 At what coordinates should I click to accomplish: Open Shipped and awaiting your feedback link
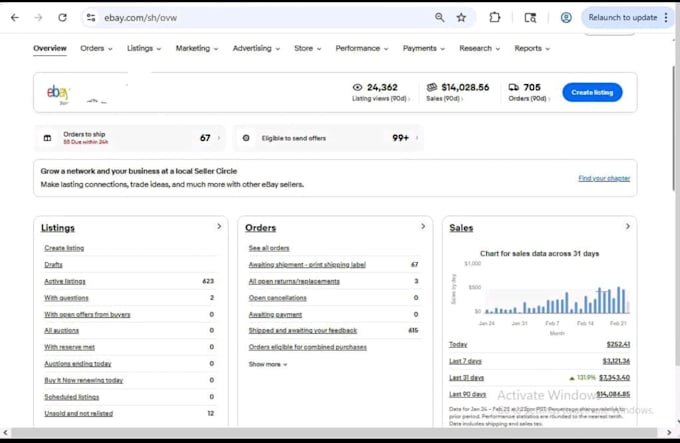tap(303, 330)
